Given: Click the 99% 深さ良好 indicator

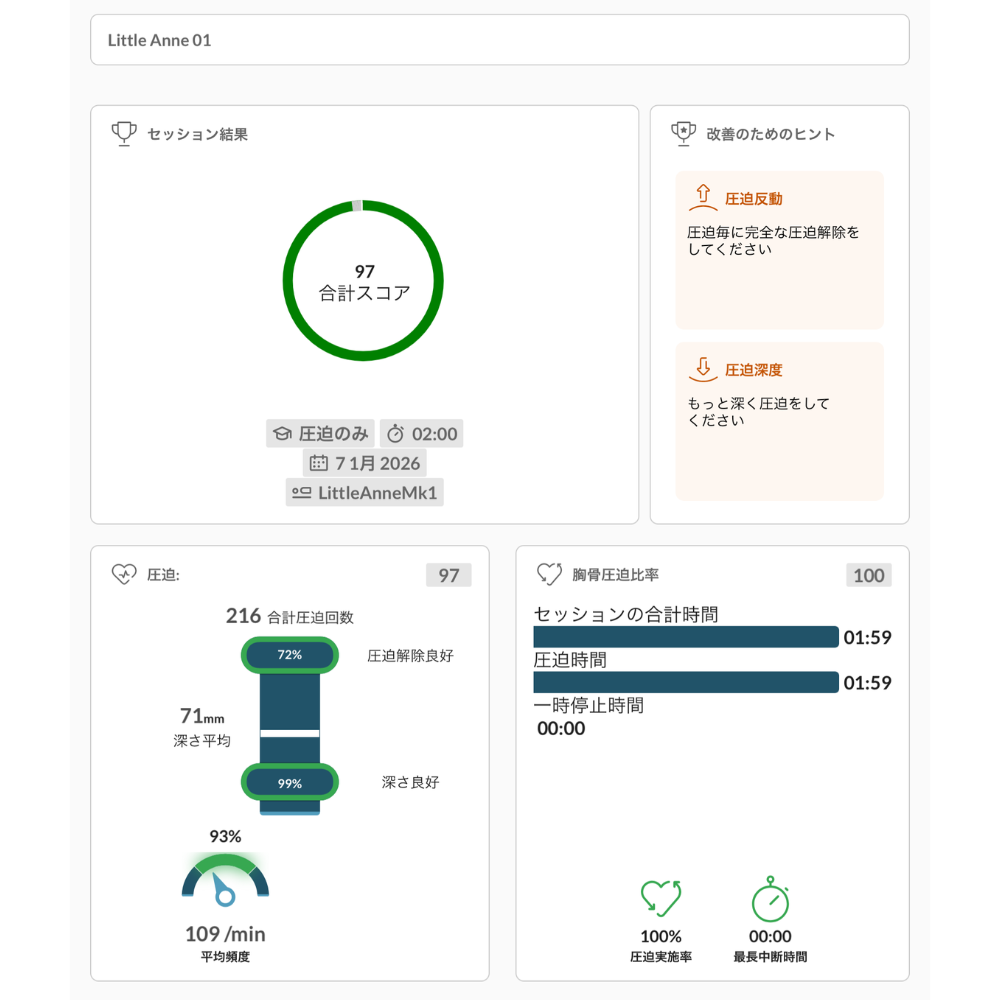Looking at the screenshot, I should click(290, 783).
